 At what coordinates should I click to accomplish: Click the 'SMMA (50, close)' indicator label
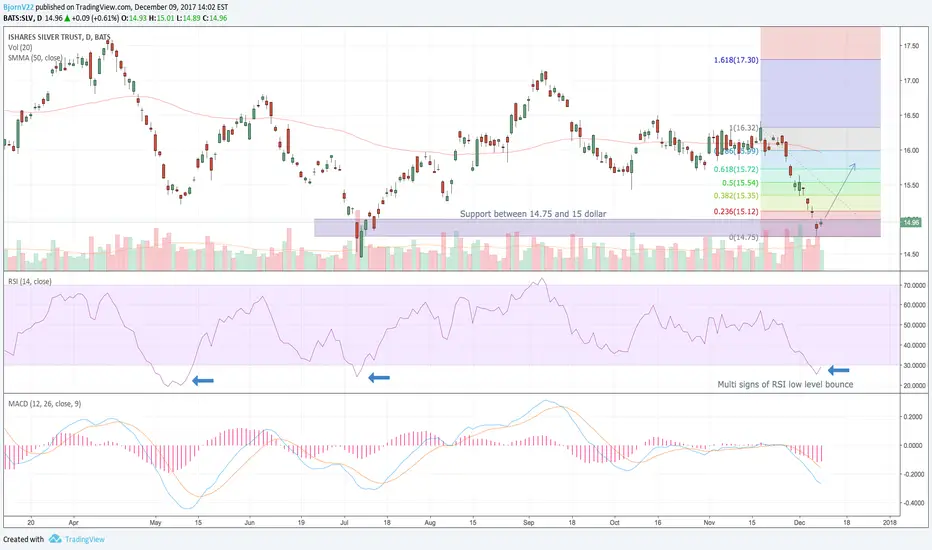tap(35, 58)
